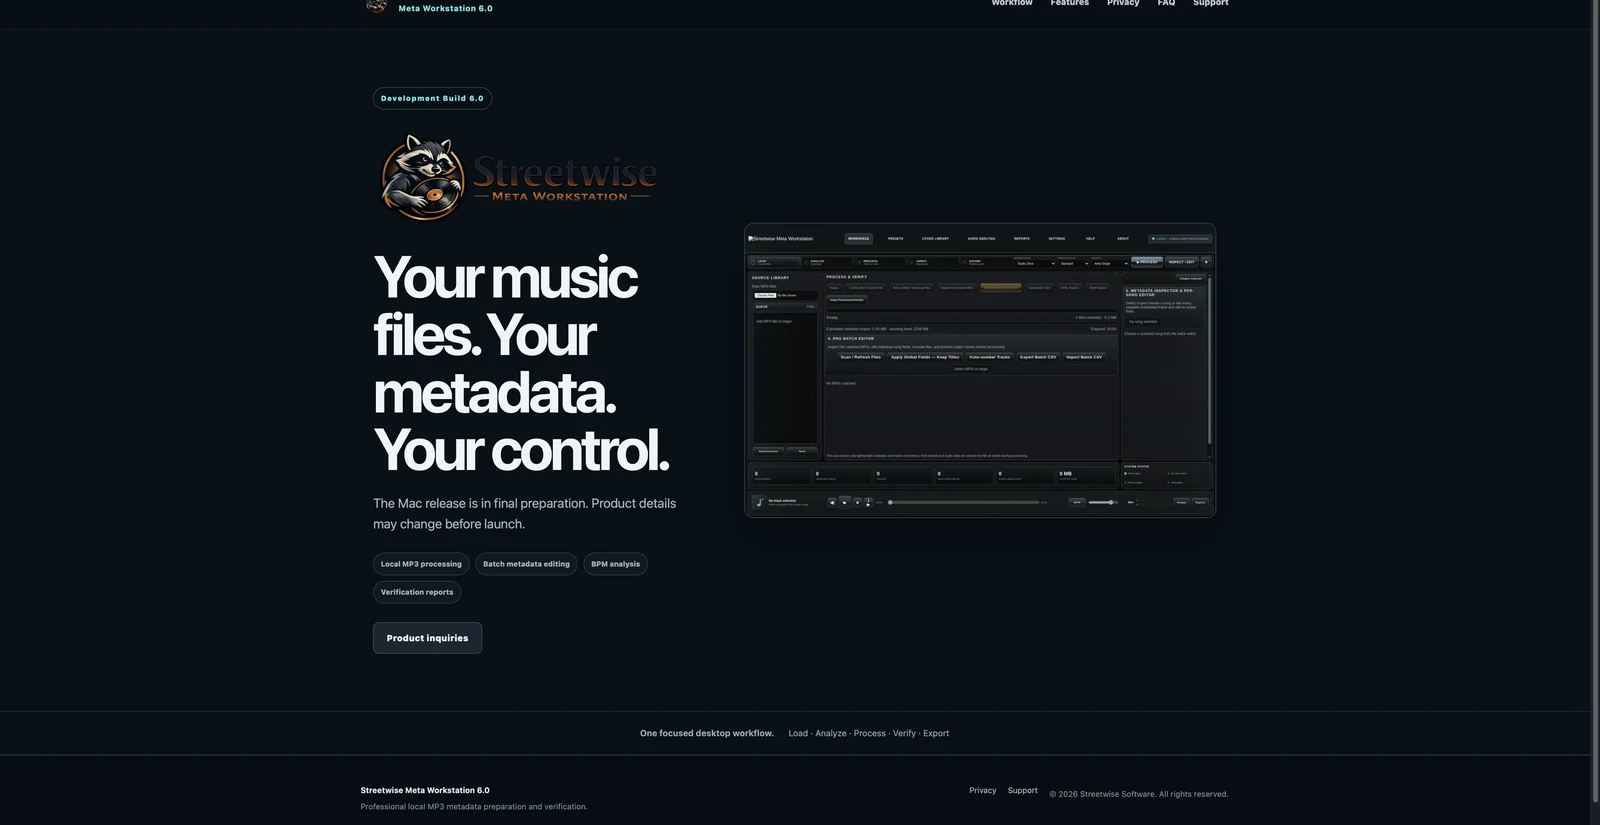Open the Standard dropdown
Image resolution: width=1600 pixels, height=825 pixels.
click(x=1073, y=263)
